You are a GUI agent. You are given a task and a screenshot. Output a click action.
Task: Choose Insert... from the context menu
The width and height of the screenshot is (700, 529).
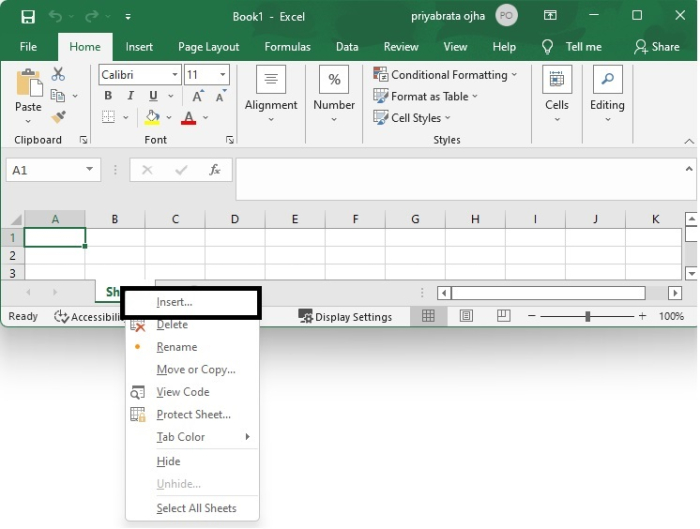point(175,302)
